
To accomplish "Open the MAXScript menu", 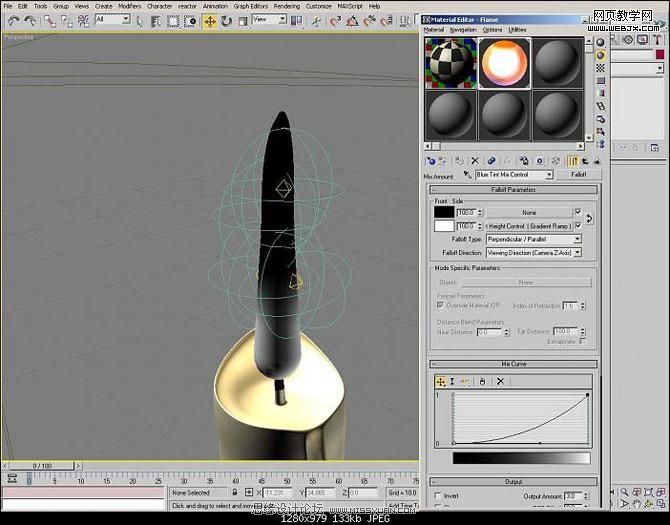I will (x=350, y=6).
